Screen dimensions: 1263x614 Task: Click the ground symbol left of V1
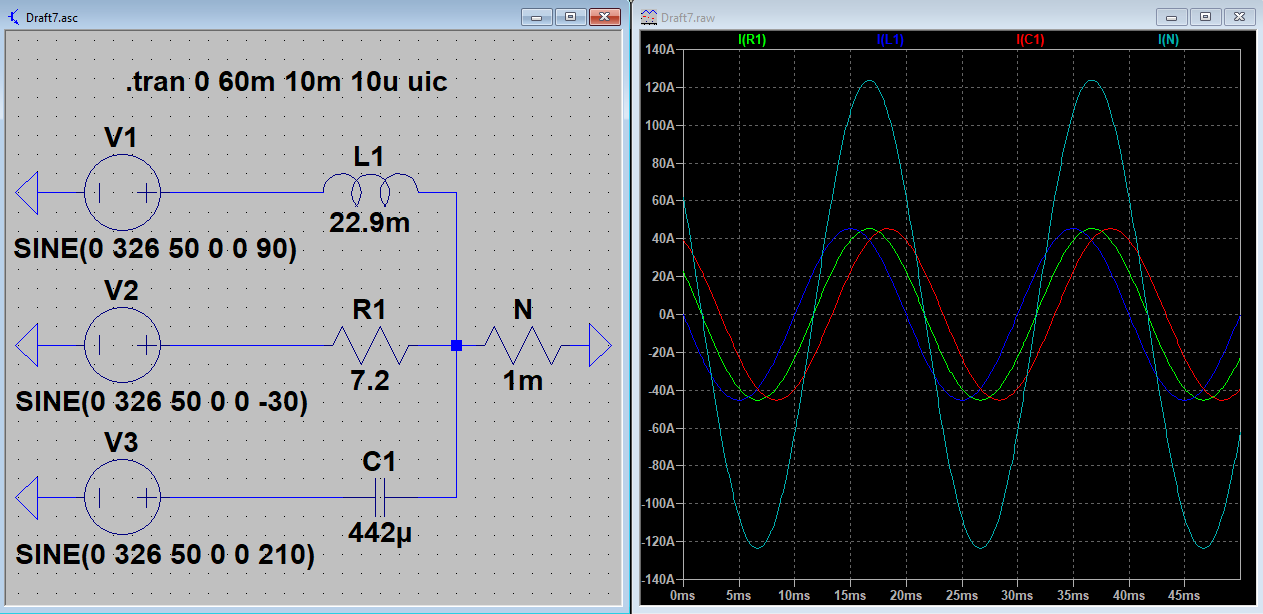29,193
